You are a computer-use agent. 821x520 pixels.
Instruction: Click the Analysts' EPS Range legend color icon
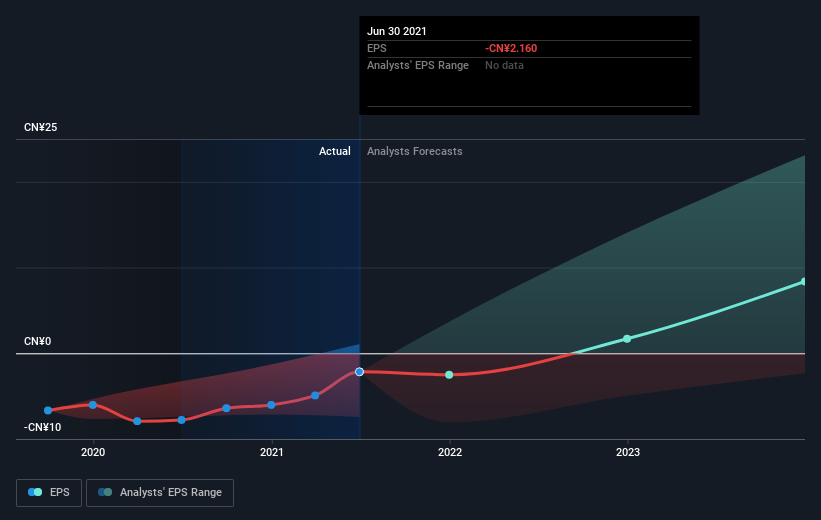(x=105, y=492)
